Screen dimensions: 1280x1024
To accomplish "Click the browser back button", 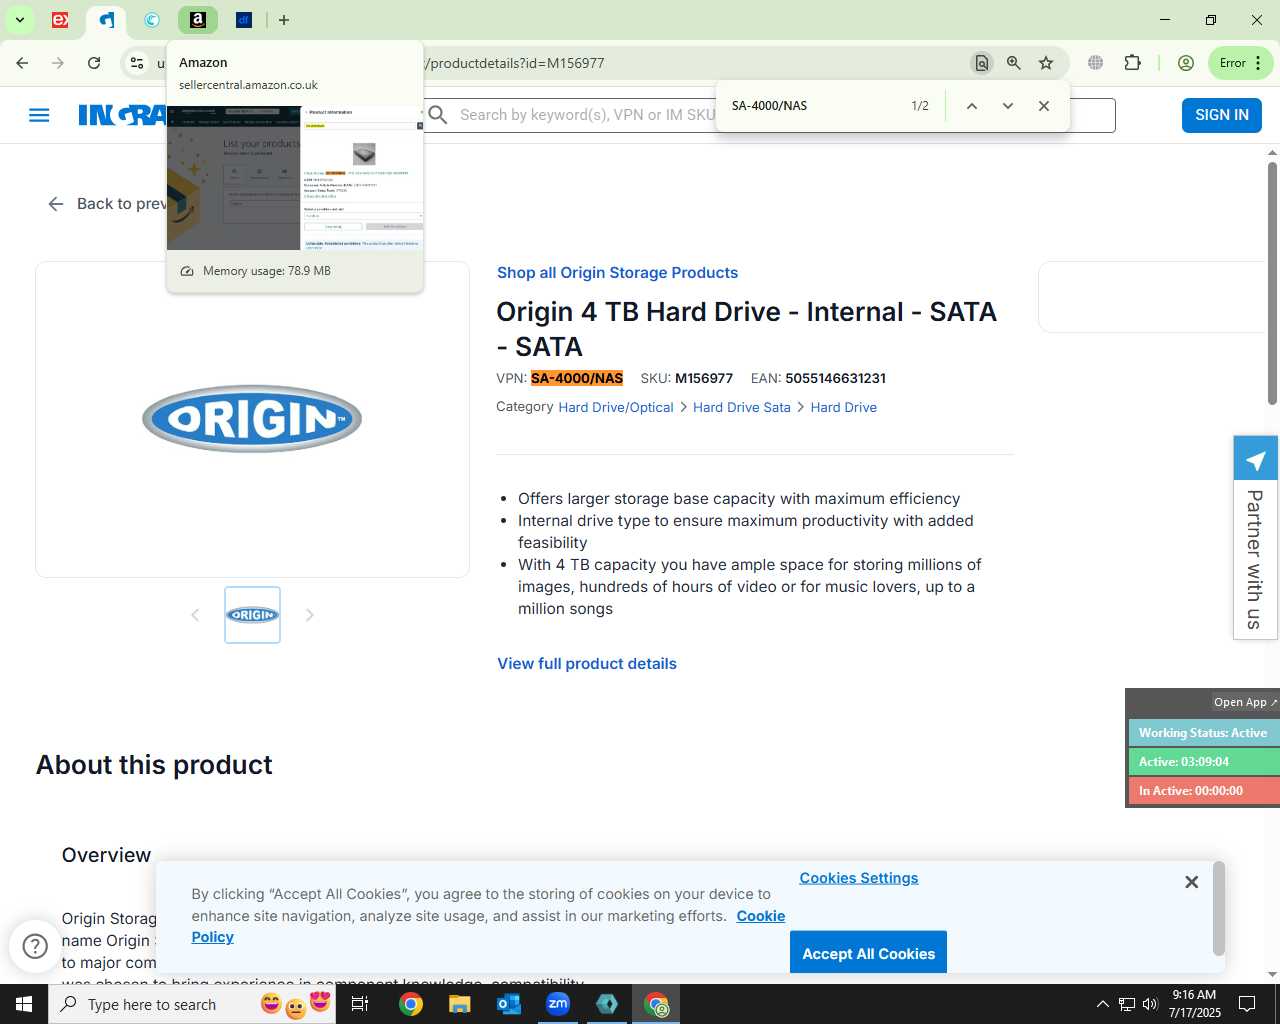I will click(22, 63).
